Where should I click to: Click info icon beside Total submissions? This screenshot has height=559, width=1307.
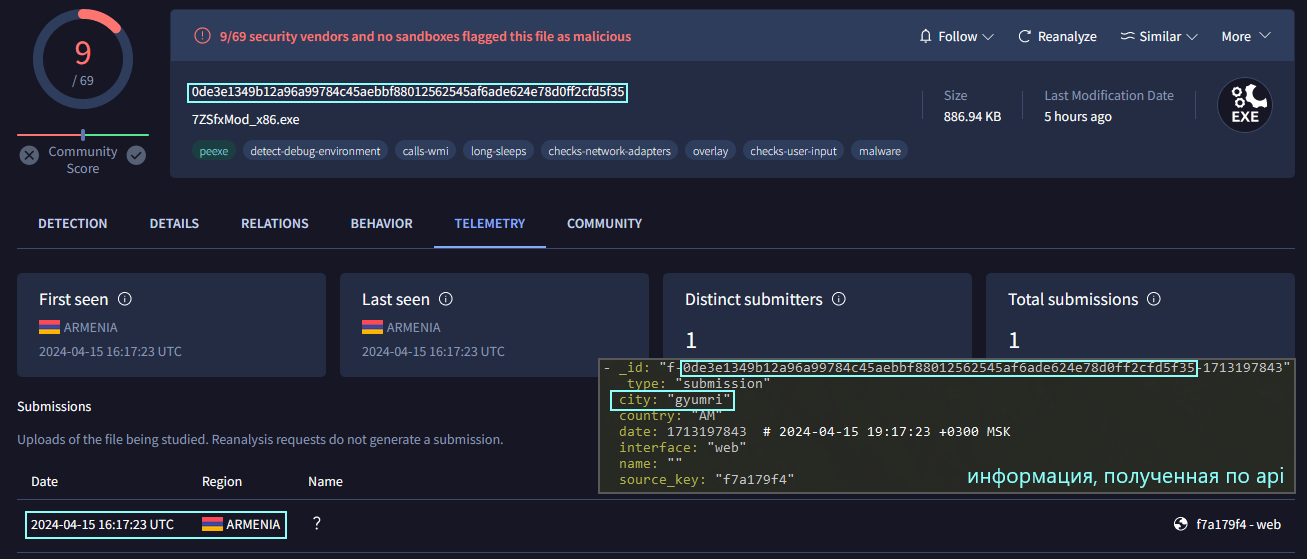point(1154,299)
